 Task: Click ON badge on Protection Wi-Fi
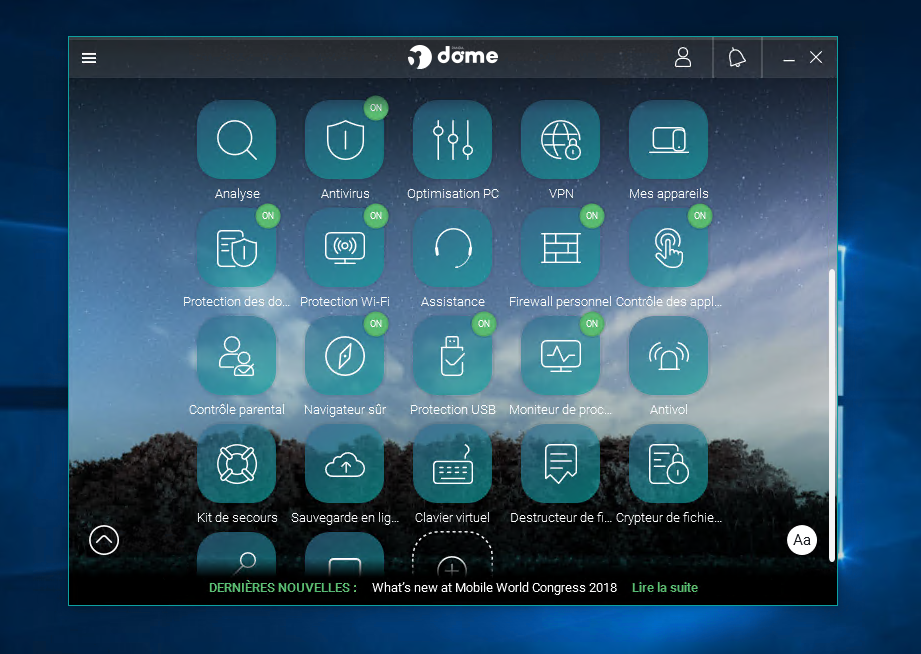coord(376,216)
